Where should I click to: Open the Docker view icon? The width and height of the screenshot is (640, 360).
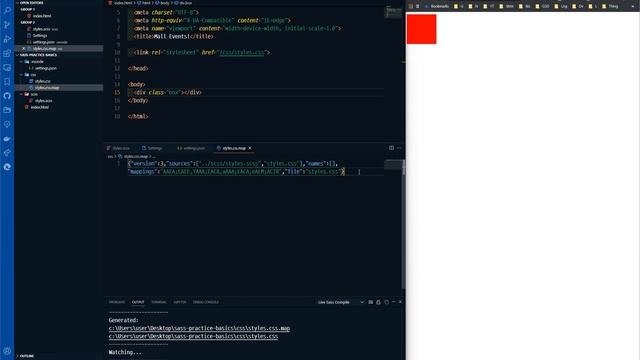coord(7,138)
